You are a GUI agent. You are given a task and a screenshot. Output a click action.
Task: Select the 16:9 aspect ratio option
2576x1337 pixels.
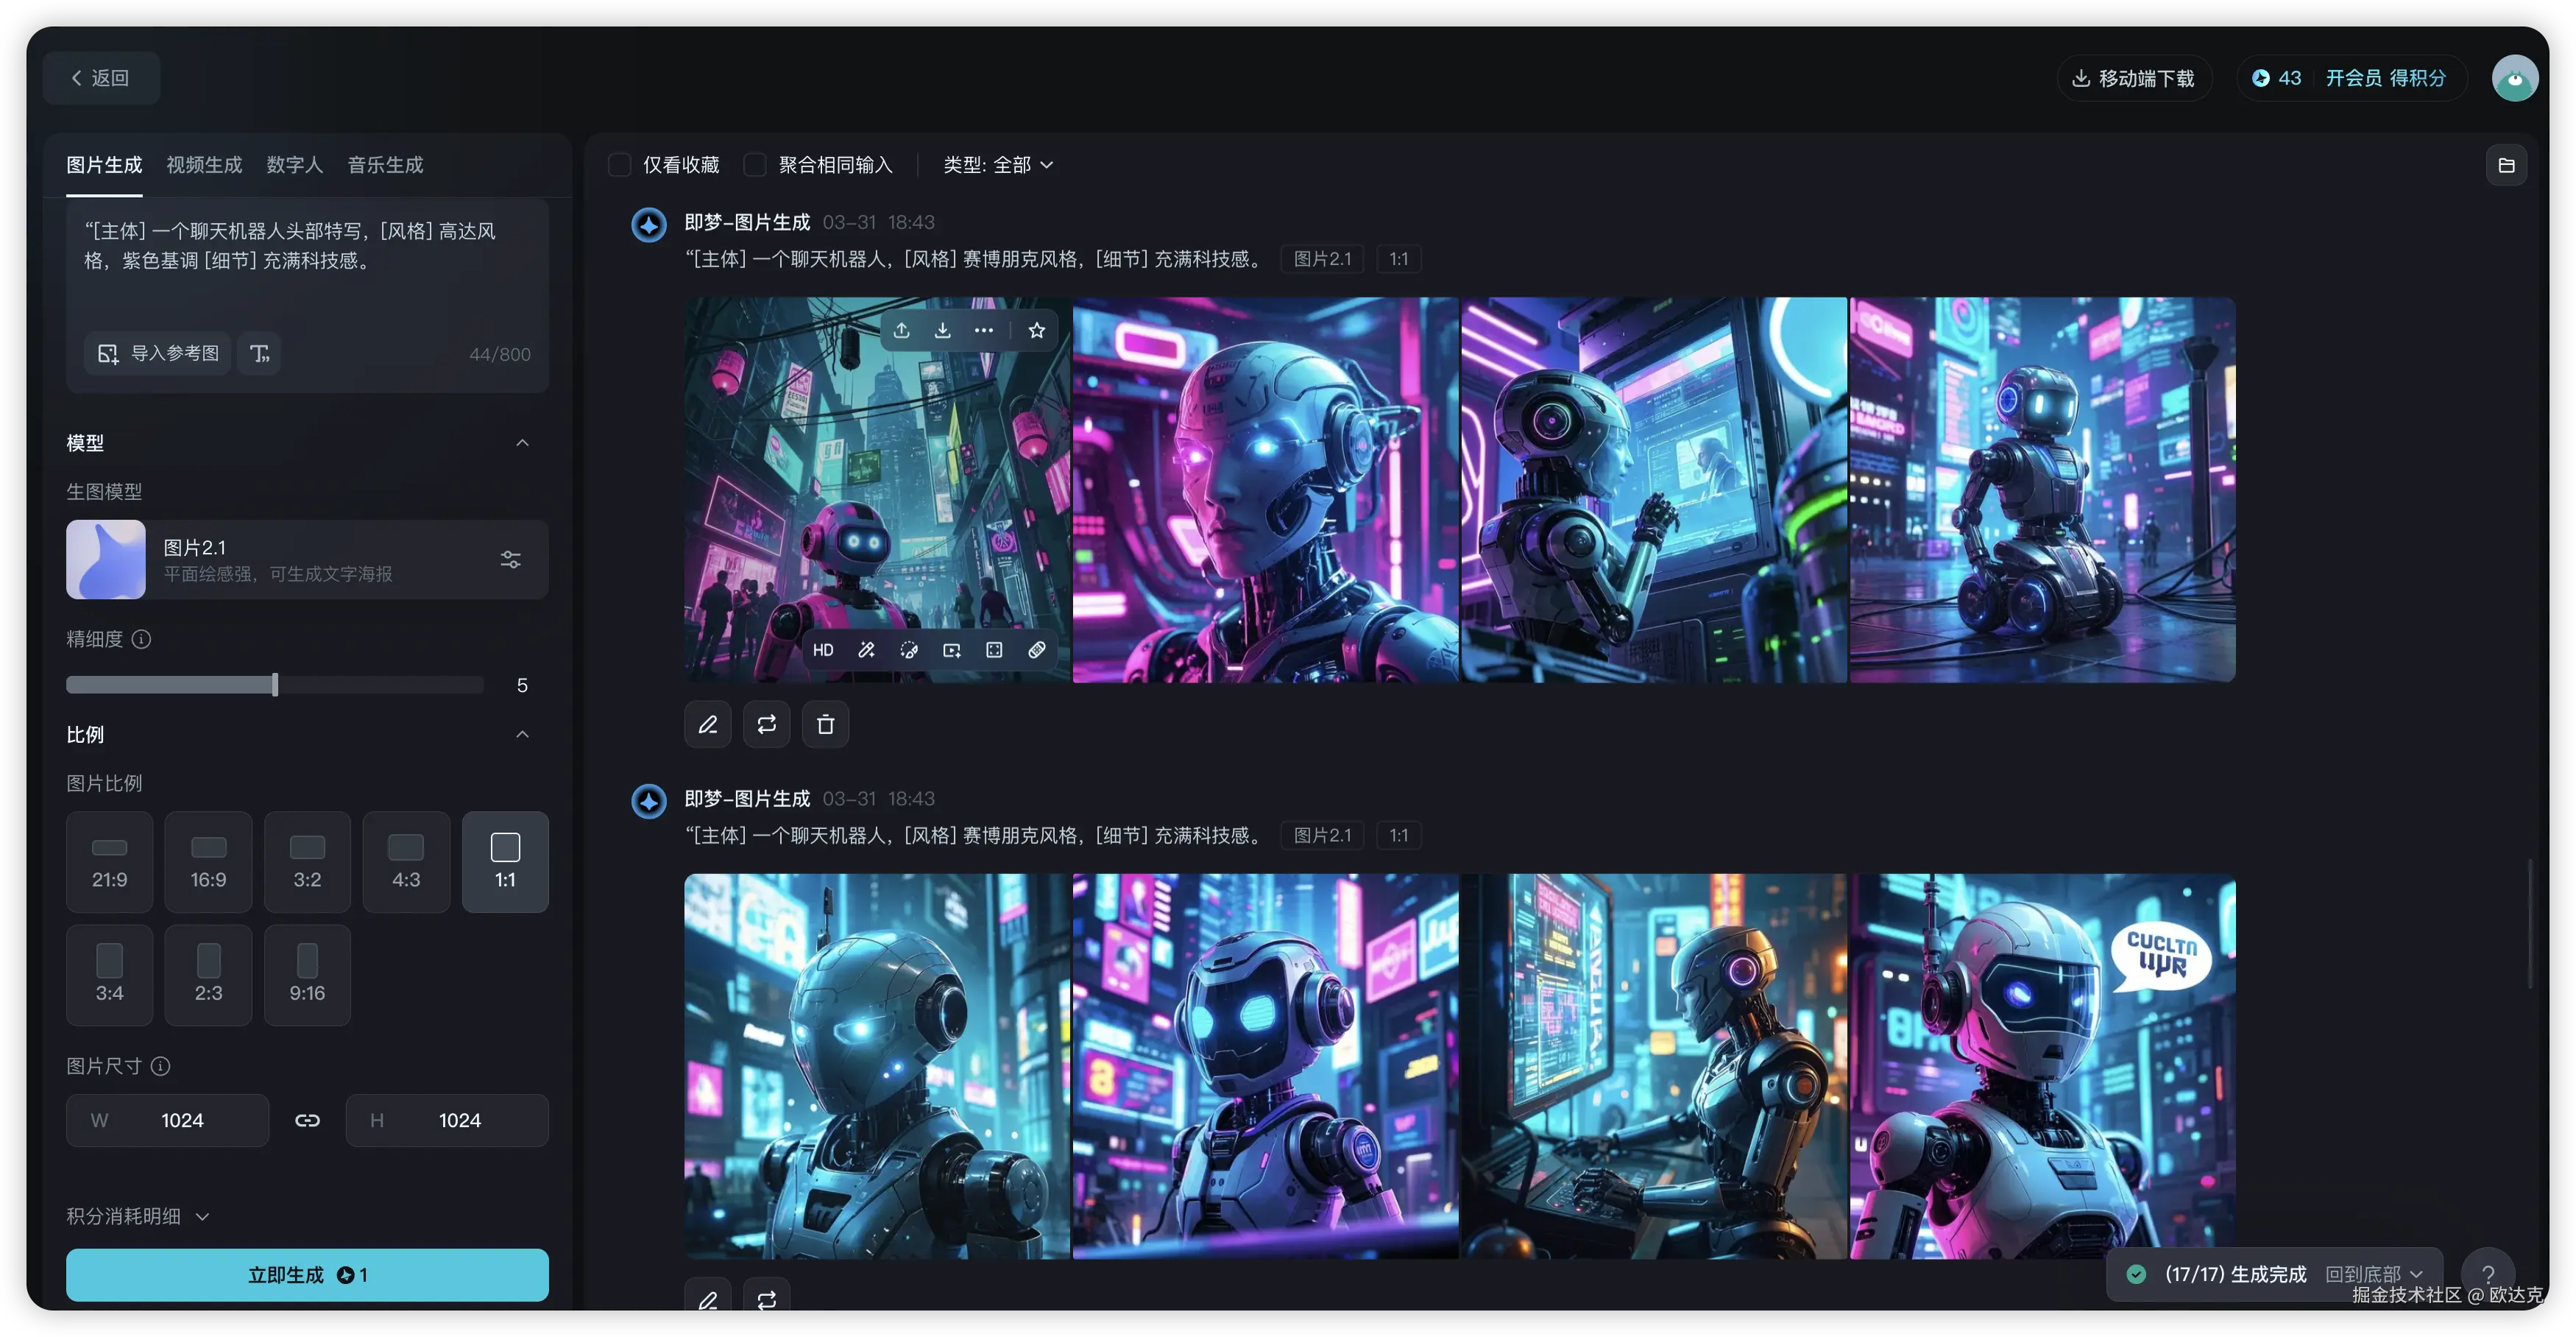click(x=208, y=861)
